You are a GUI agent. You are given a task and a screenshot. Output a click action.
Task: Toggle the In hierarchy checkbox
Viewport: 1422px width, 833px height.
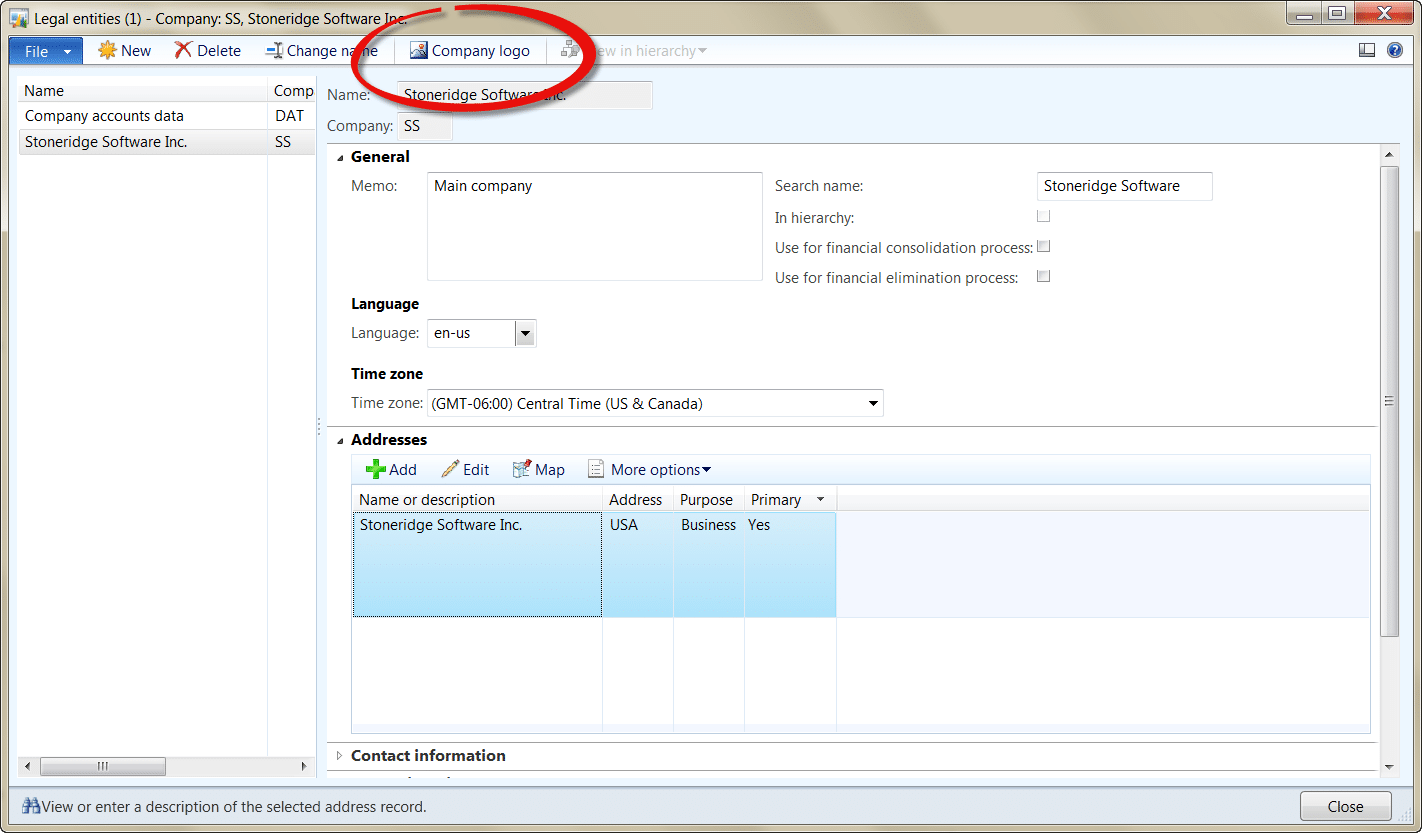[x=1043, y=216]
